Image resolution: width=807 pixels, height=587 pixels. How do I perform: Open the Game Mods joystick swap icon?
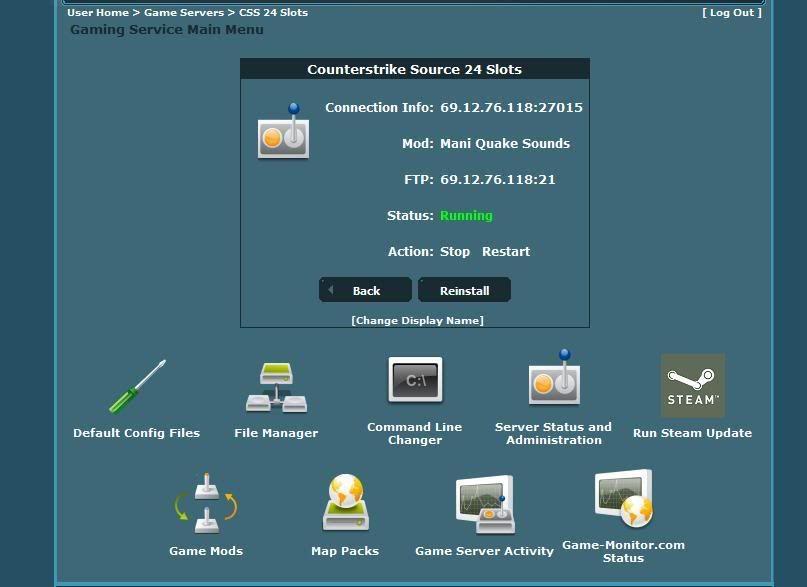coord(206,503)
